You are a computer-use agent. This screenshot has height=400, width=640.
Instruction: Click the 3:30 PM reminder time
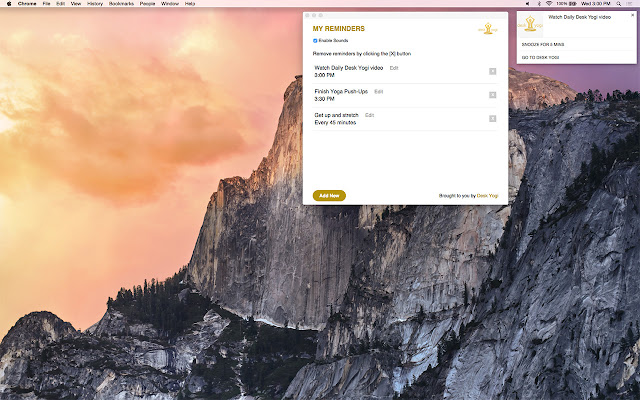(324, 99)
